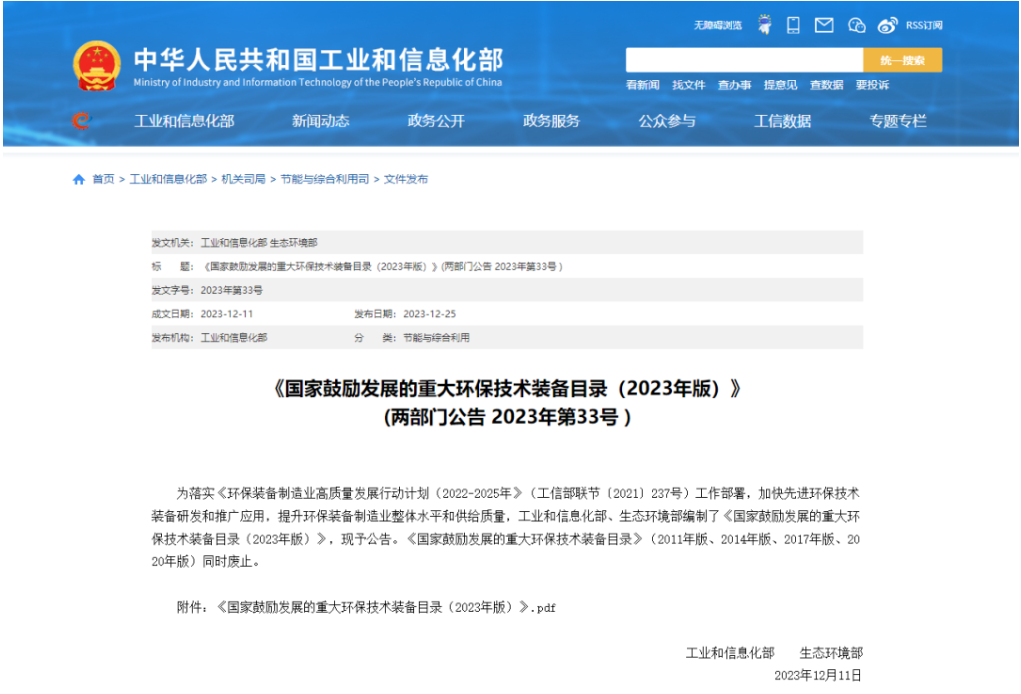The height and width of the screenshot is (694, 1021).
Task: Click 机关司局 breadcrumb link
Action: pos(244,179)
